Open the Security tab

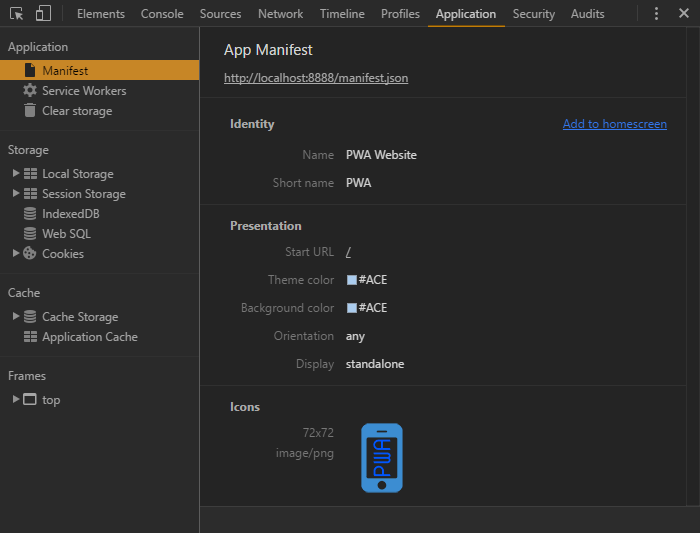pyautogui.click(x=533, y=14)
